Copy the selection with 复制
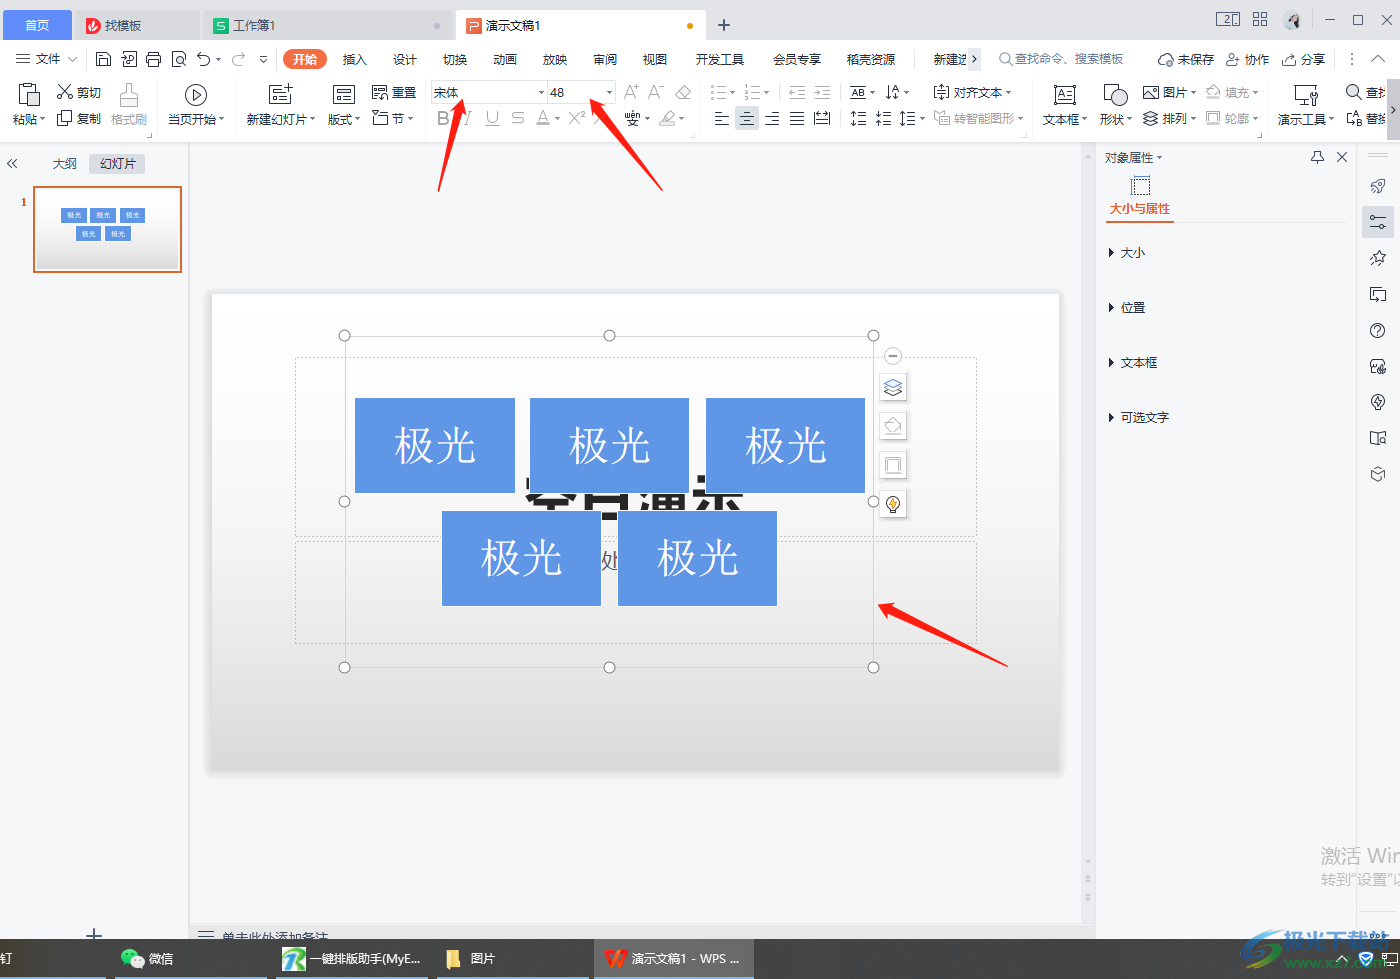Screen dimensions: 1400x979 click(79, 118)
